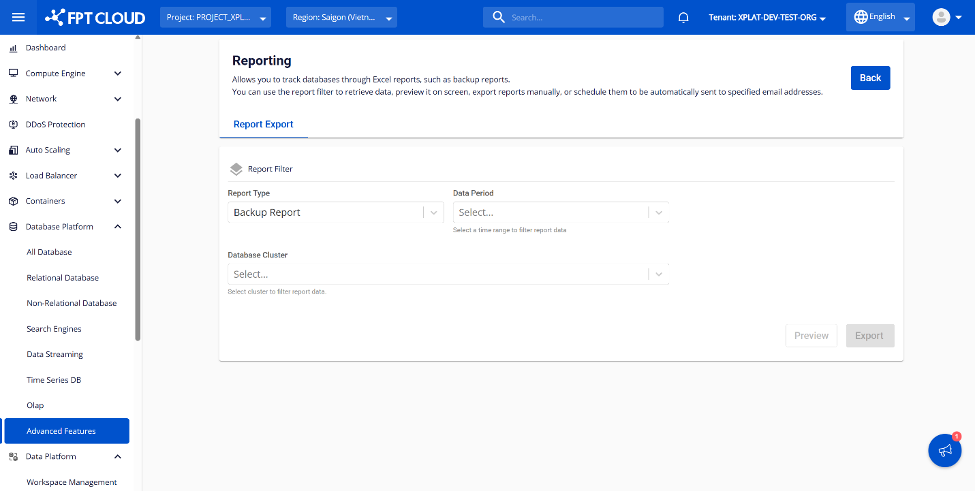Open the Database Cluster dropdown
Viewport: 977px width, 491px height.
click(448, 274)
